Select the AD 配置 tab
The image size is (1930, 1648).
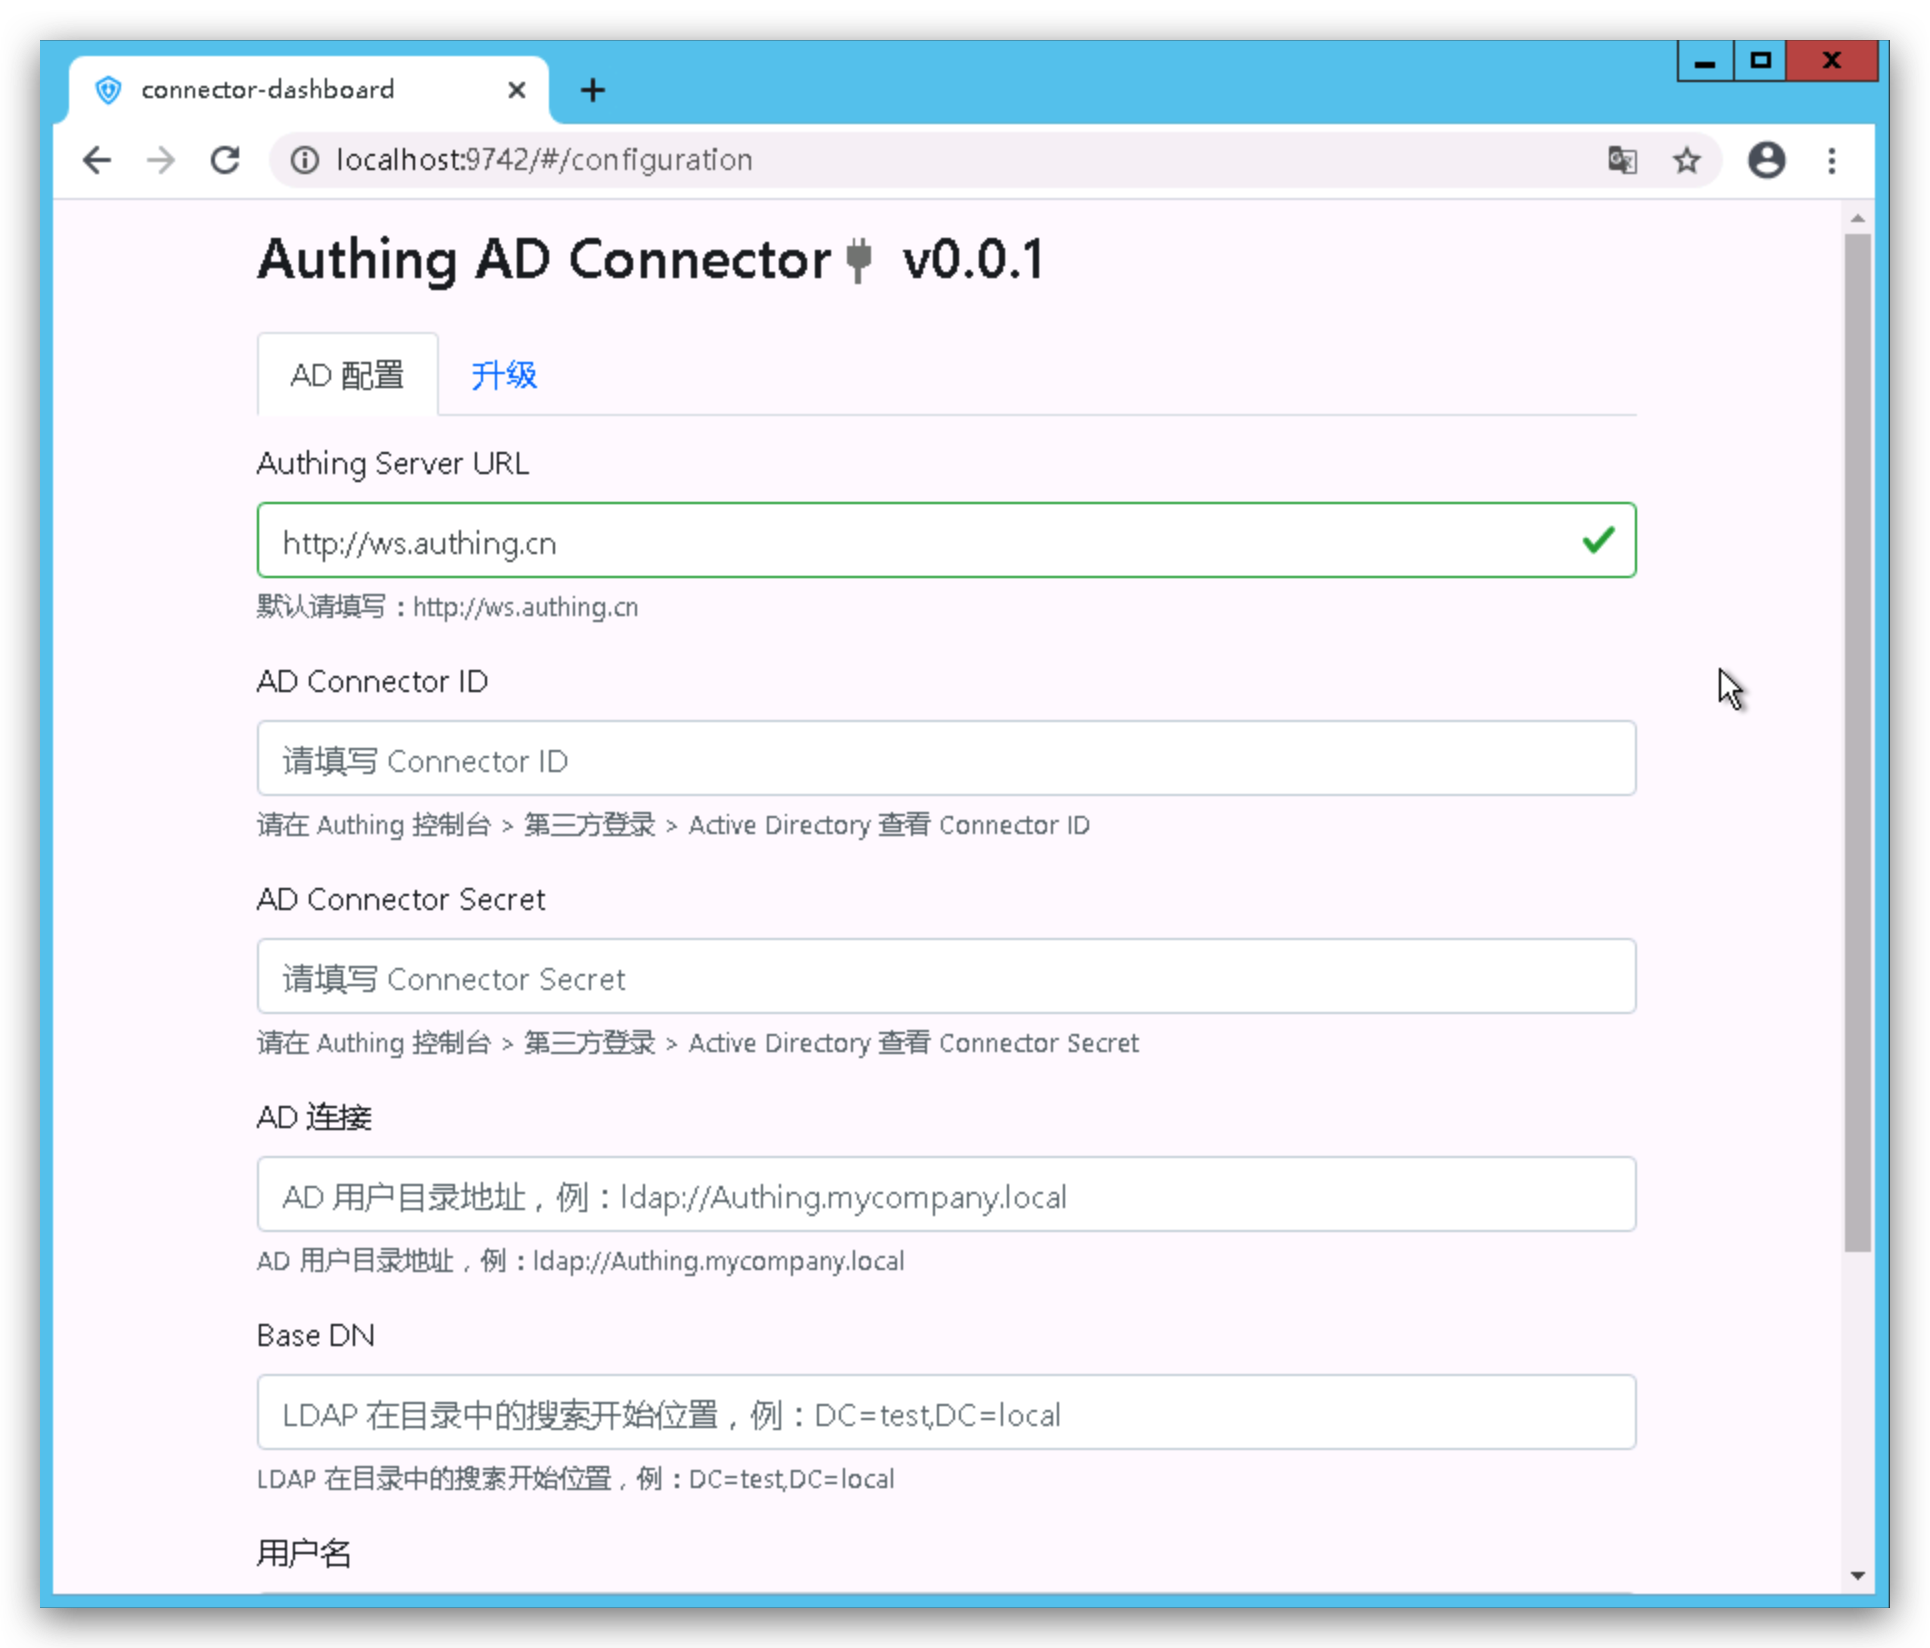coord(347,375)
